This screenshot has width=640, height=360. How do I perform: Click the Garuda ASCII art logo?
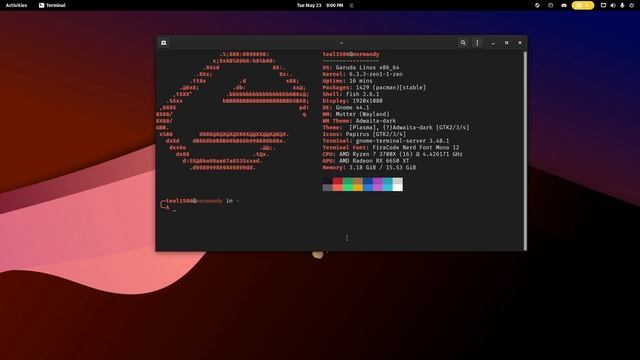coord(233,111)
